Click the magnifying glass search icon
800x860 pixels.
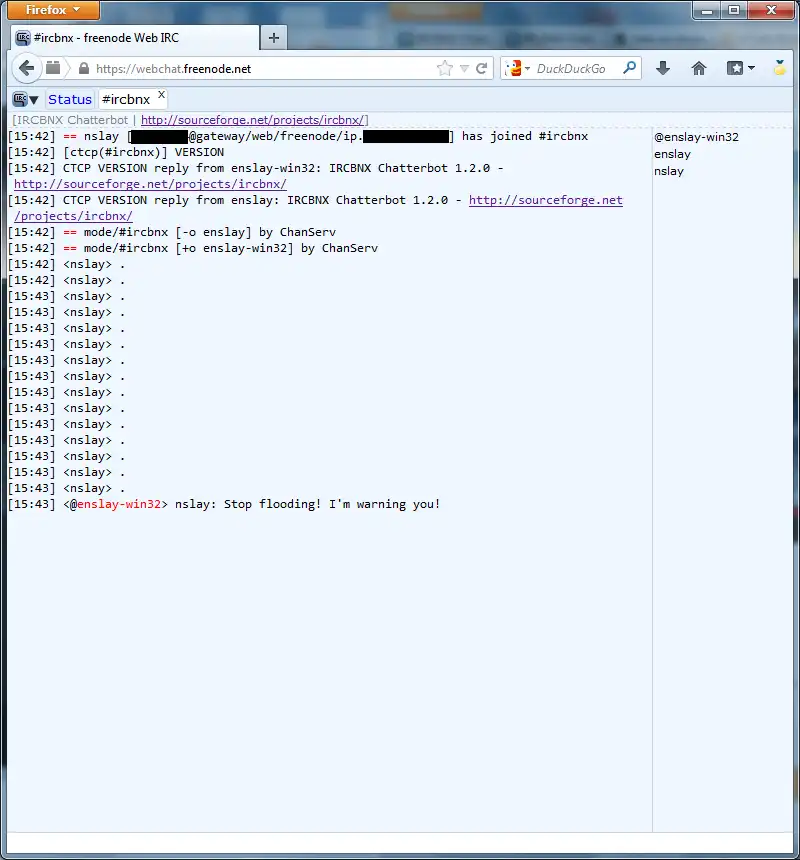[x=629, y=68]
